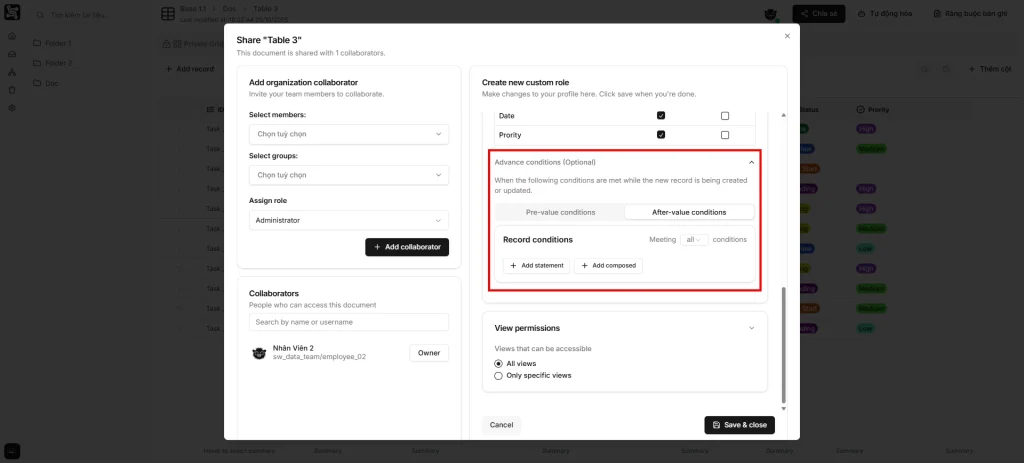Click the Save & close button
The image size is (1024, 463).
[x=739, y=425]
